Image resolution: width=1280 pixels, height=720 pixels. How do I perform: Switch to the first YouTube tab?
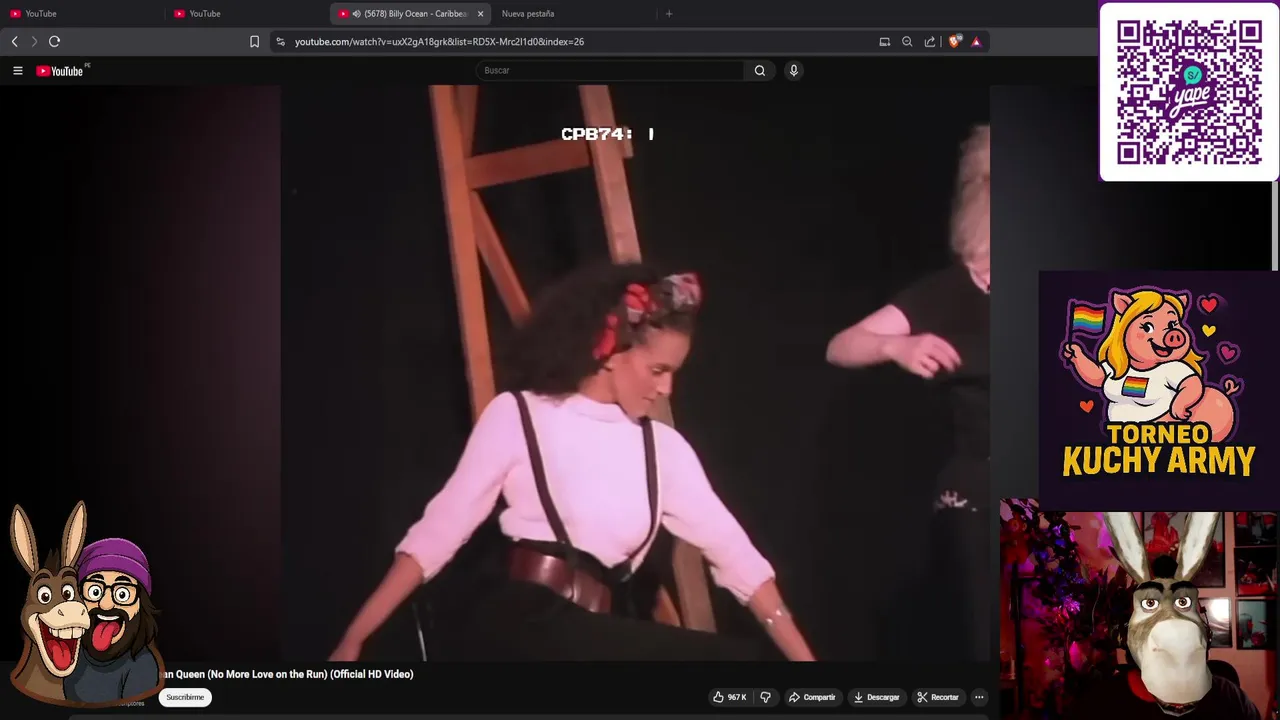(82, 13)
